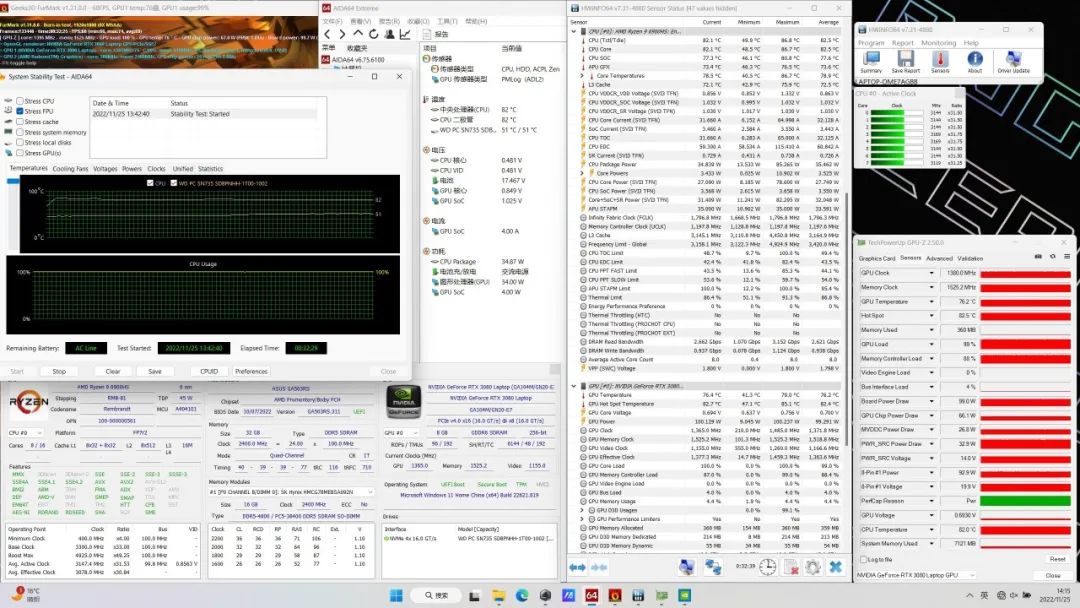The height and width of the screenshot is (608, 1080).
Task: Click the GPU Clock red sensor graph bar
Action: [x=1026, y=273]
